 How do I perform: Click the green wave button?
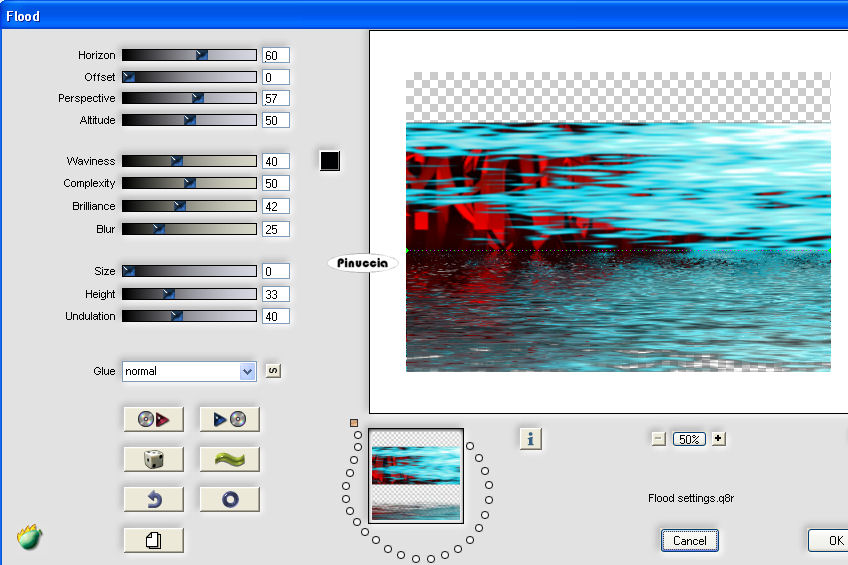(230, 459)
